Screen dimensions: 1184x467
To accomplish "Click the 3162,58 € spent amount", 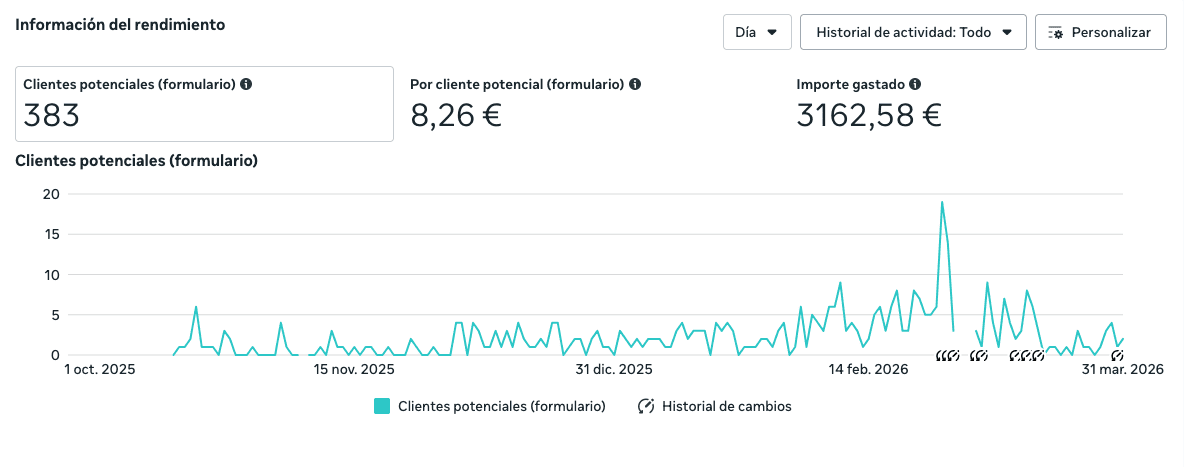I will (x=869, y=116).
